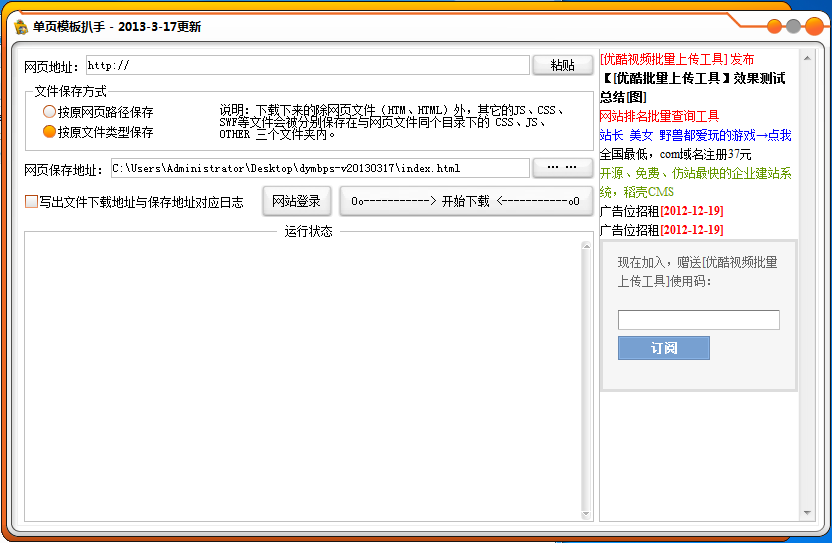
Task: Open 站长 美女 野兽都爱玩的游戏 link
Action: [x=696, y=135]
